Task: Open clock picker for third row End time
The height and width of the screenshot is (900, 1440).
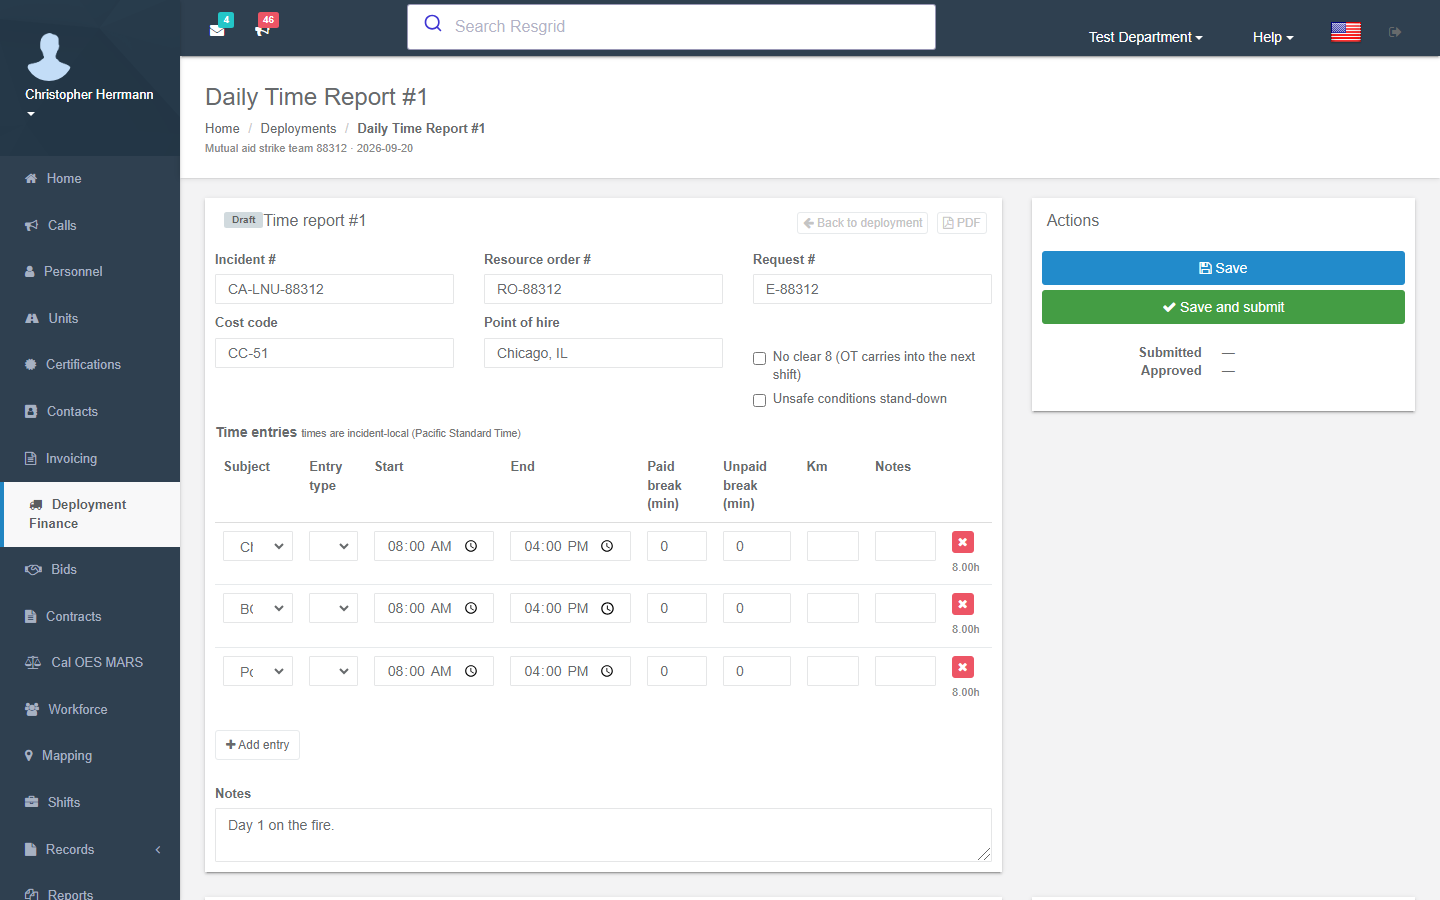Action: (x=607, y=671)
